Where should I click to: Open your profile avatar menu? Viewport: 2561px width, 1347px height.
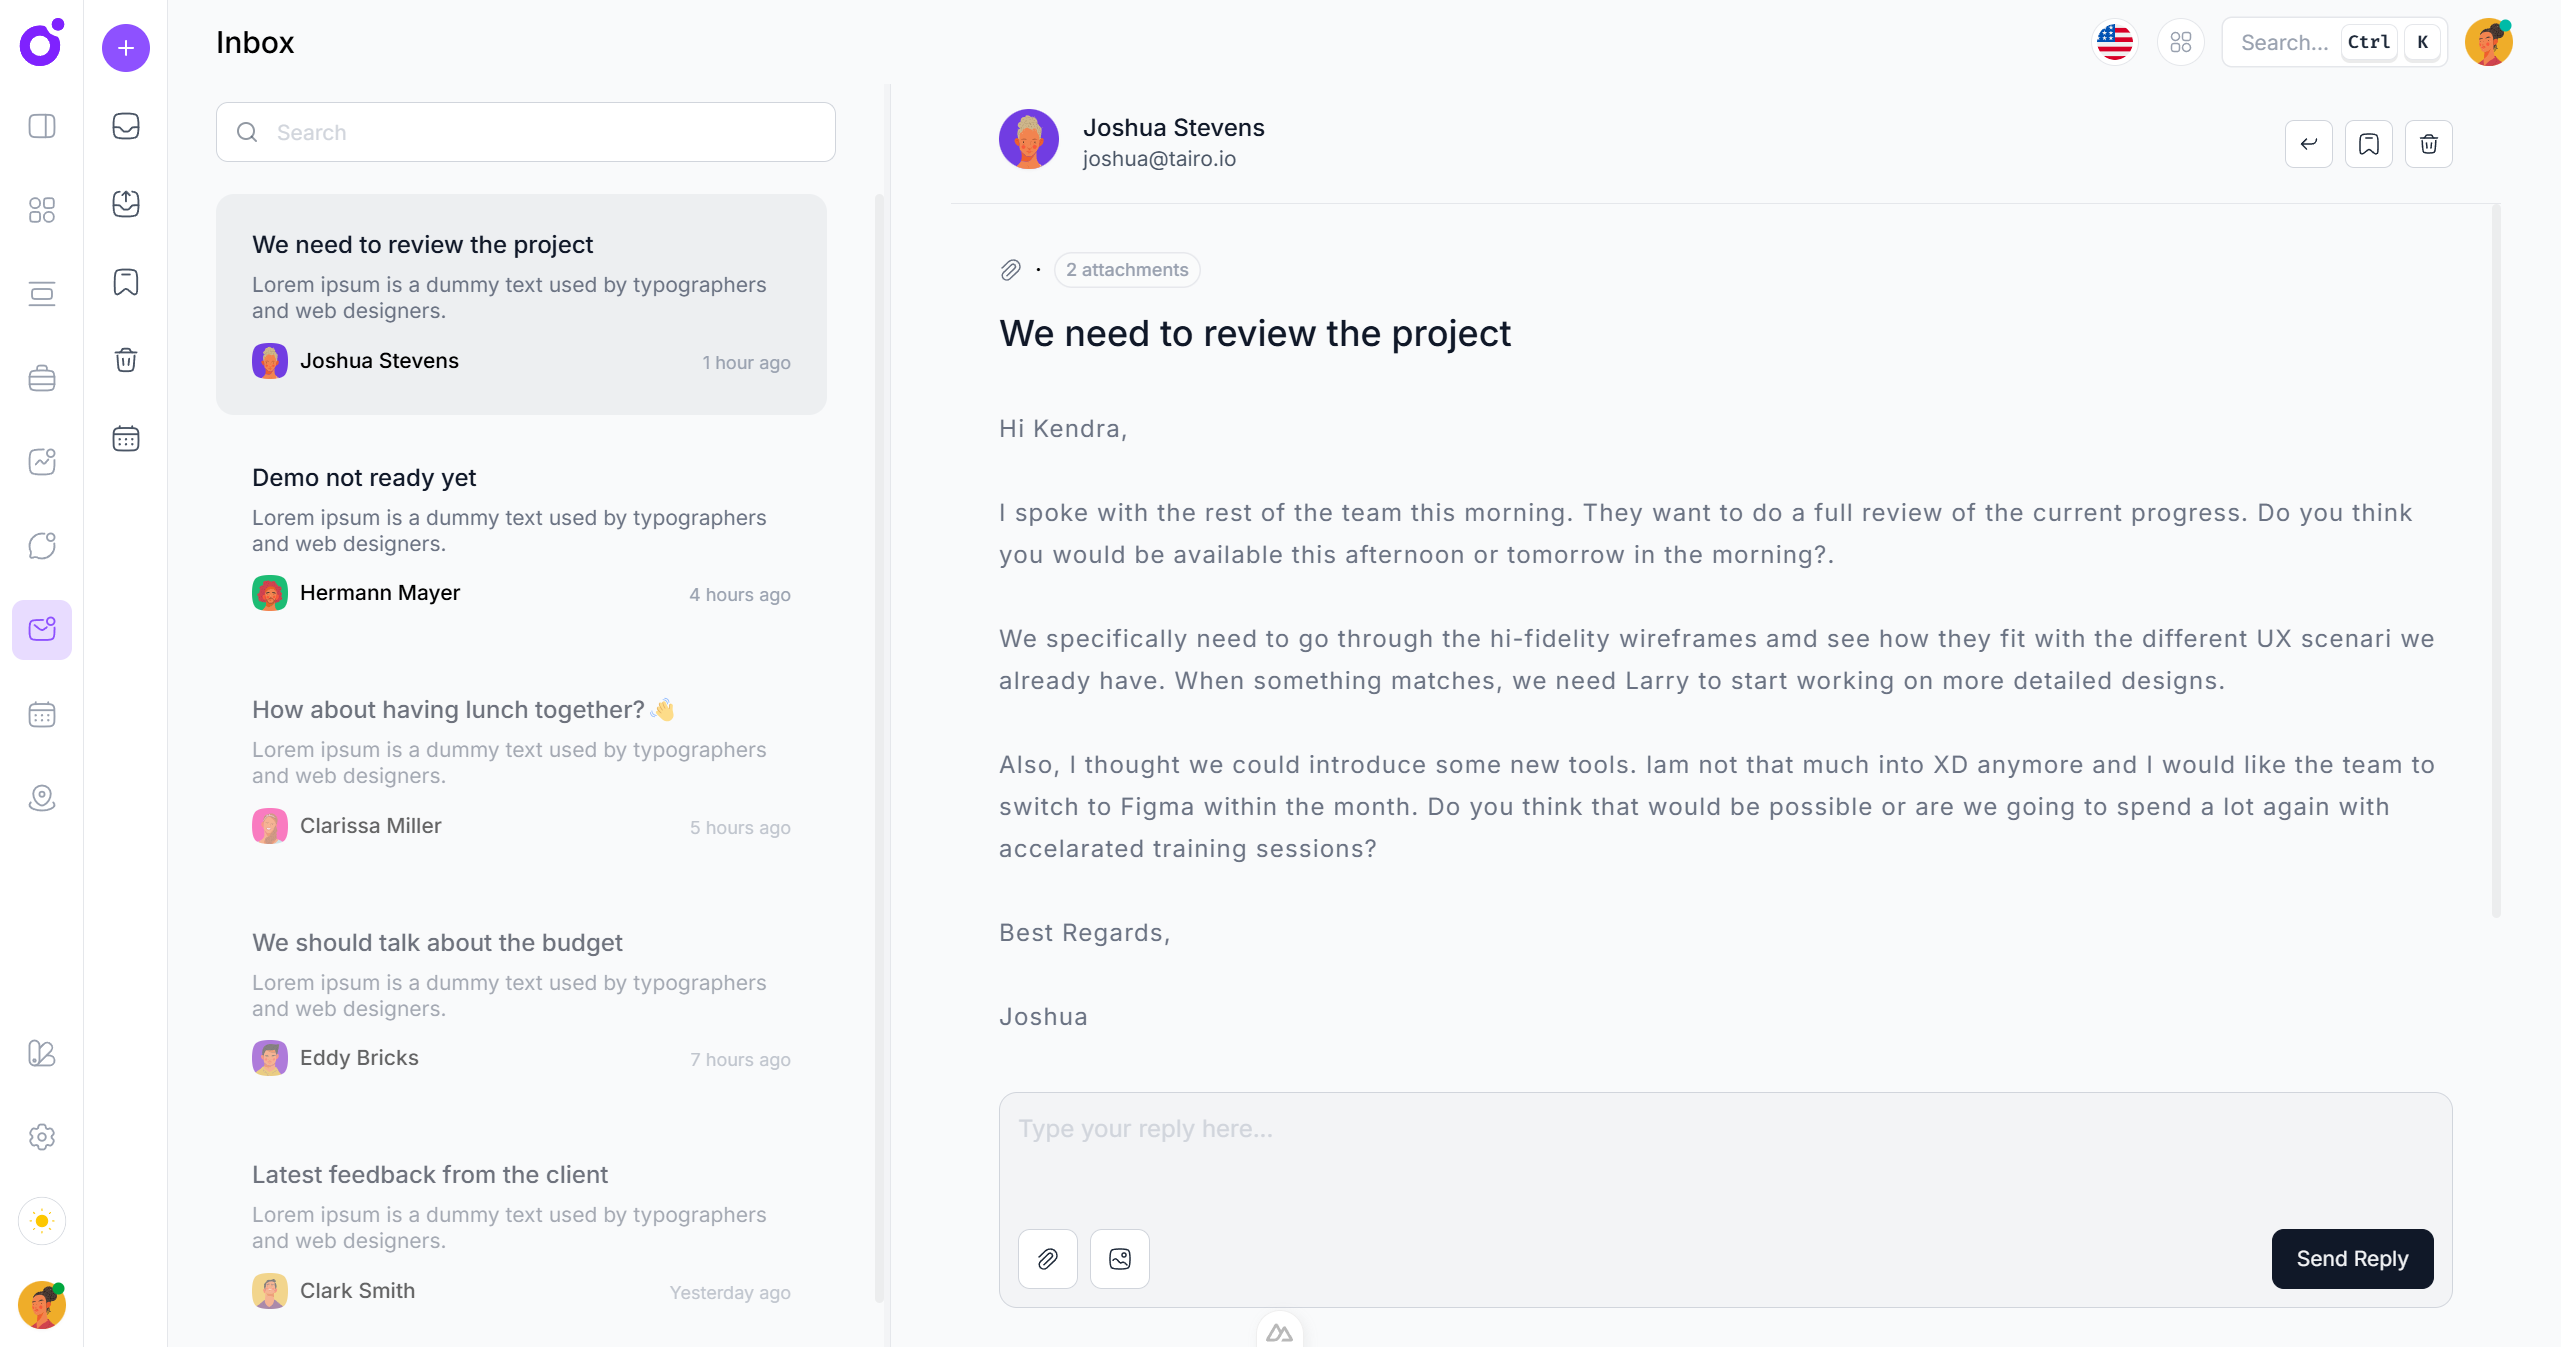(2489, 42)
